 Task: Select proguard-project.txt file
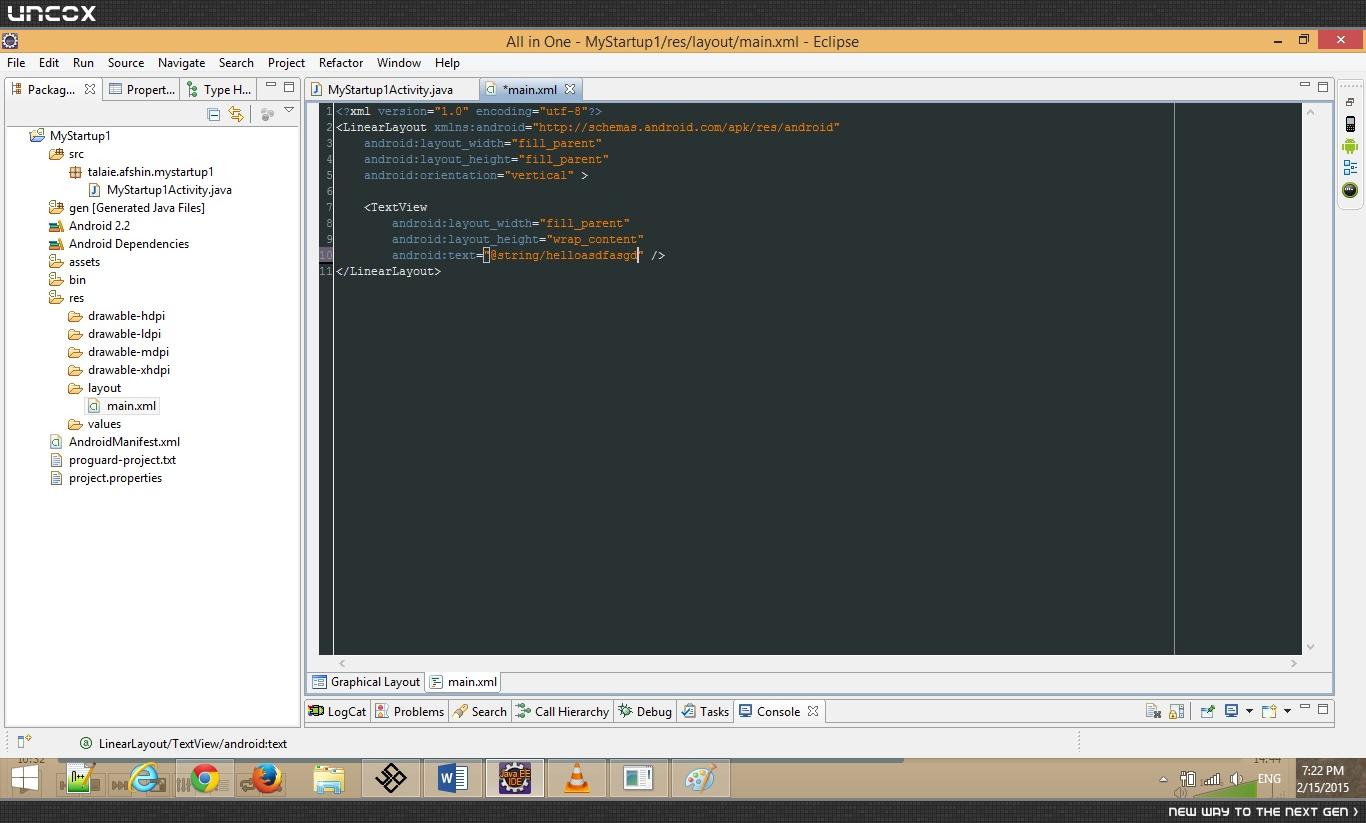coord(122,459)
